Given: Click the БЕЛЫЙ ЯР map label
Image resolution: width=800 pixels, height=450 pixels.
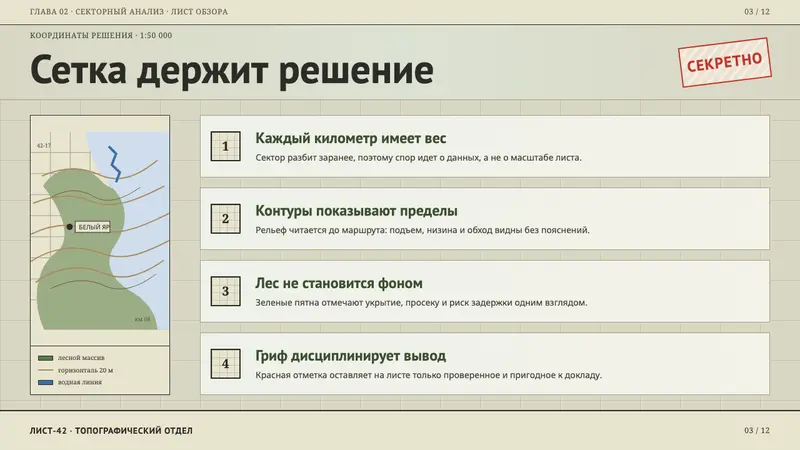Looking at the screenshot, I should point(93,227).
